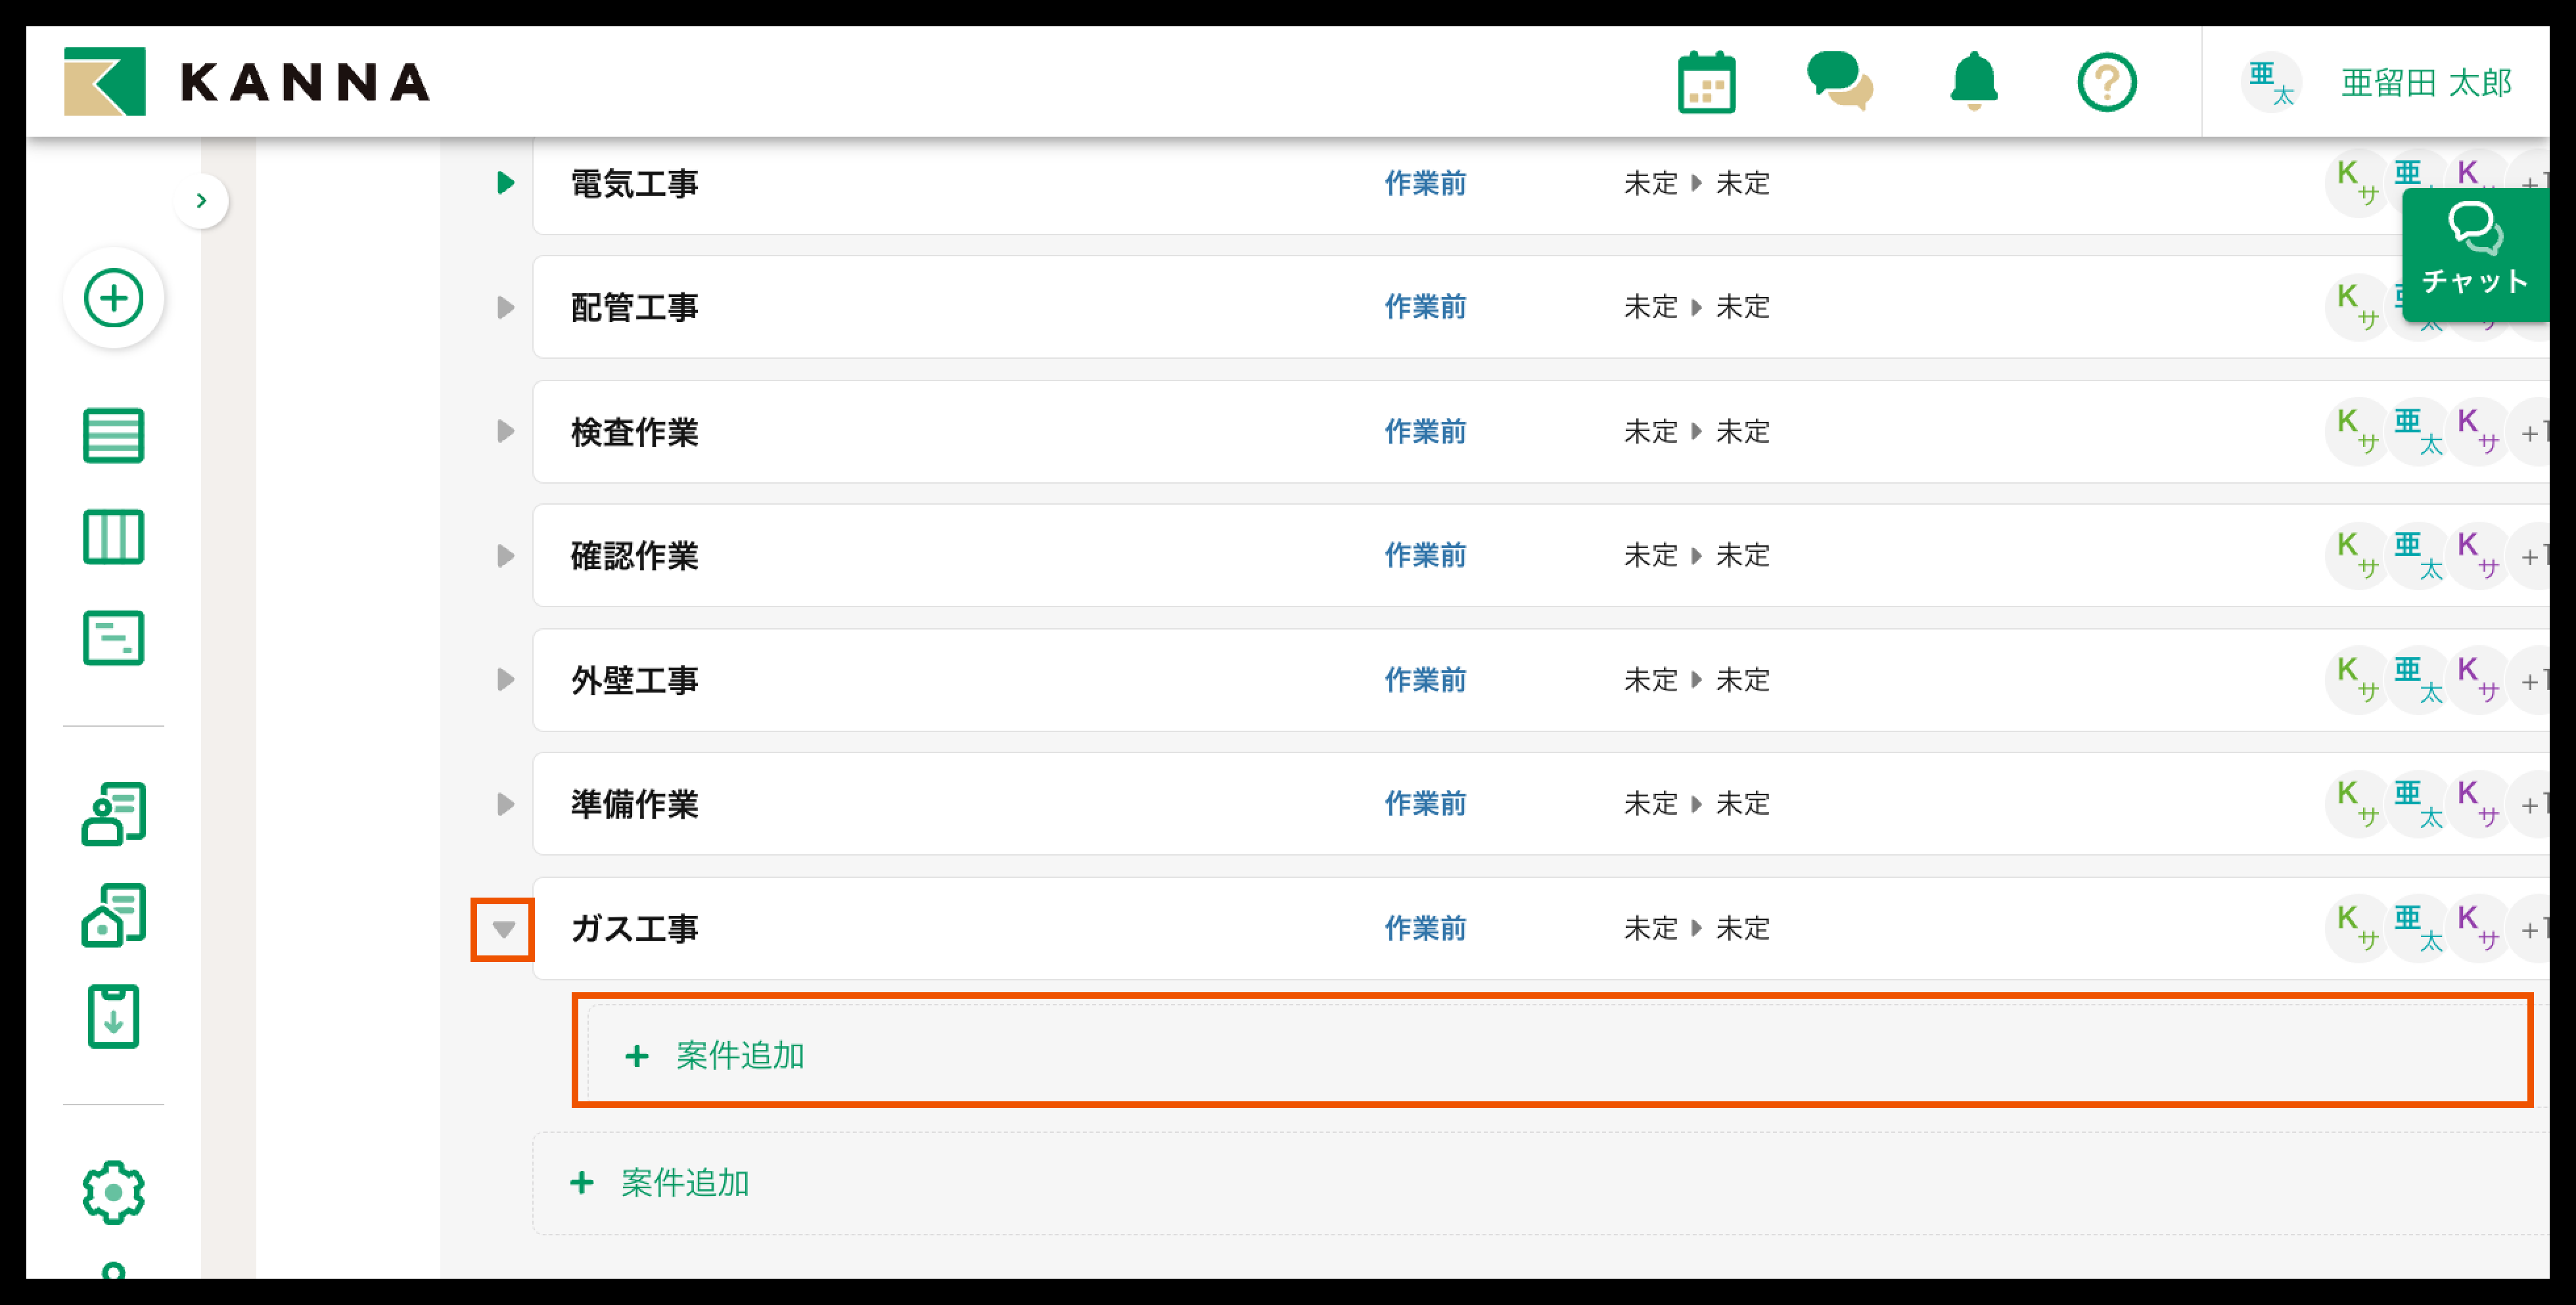Viewport: 2576px width, 1305px height.
Task: Open notifications bell
Action: coord(1973,81)
